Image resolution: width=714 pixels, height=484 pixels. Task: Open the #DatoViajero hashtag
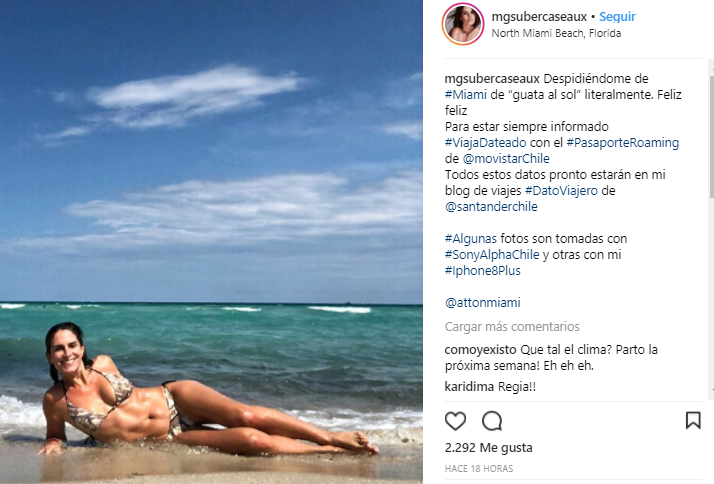pos(561,190)
